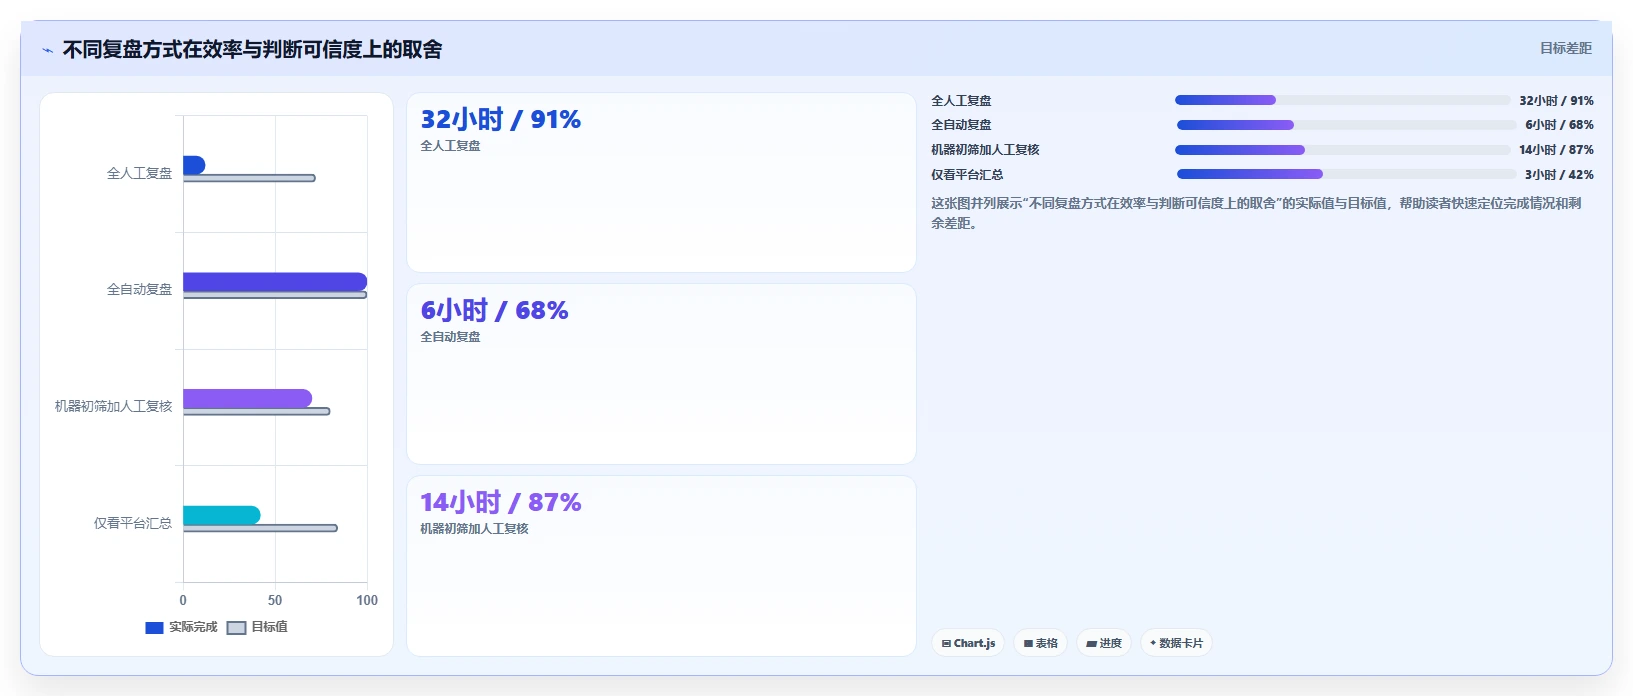Select the 数据卡片 tag chip
This screenshot has height=696, width=1633.
click(x=1176, y=643)
